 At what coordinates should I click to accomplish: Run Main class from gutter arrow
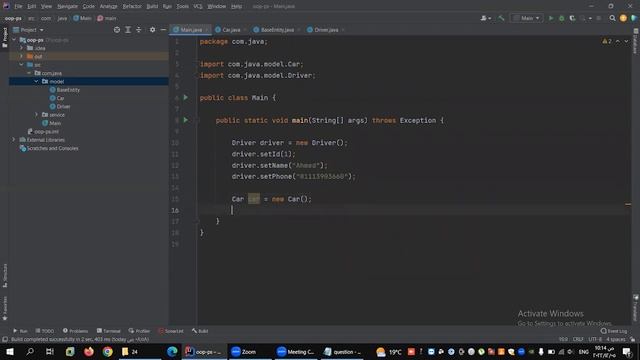pyautogui.click(x=186, y=98)
